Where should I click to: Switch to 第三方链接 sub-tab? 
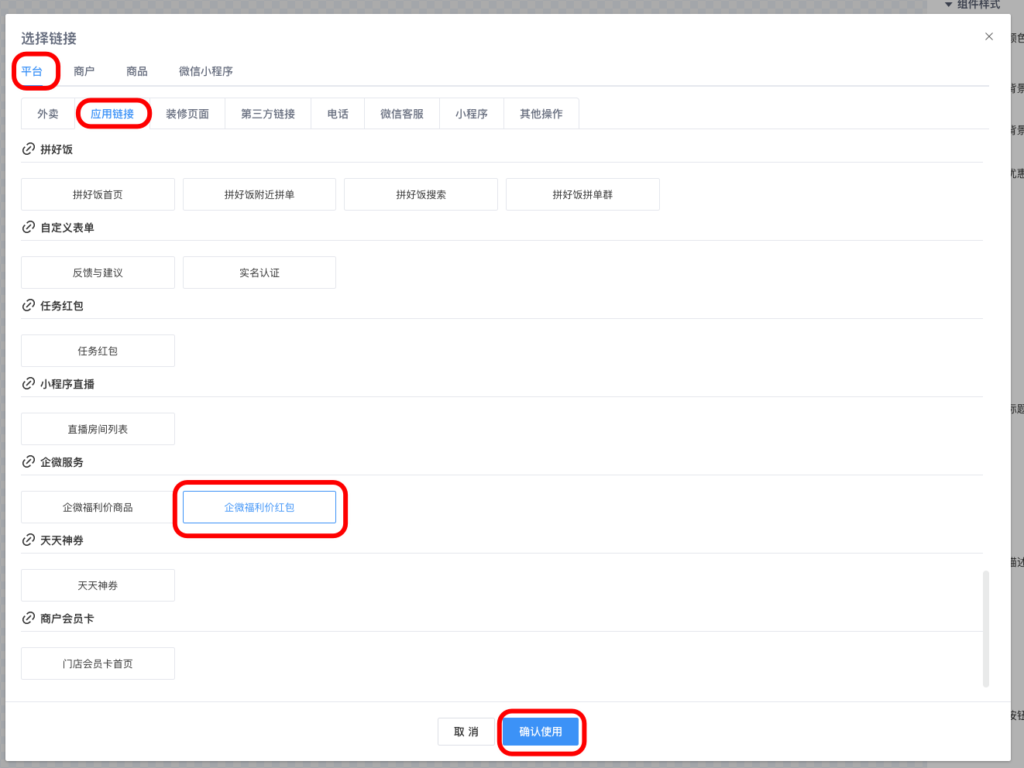tap(268, 114)
